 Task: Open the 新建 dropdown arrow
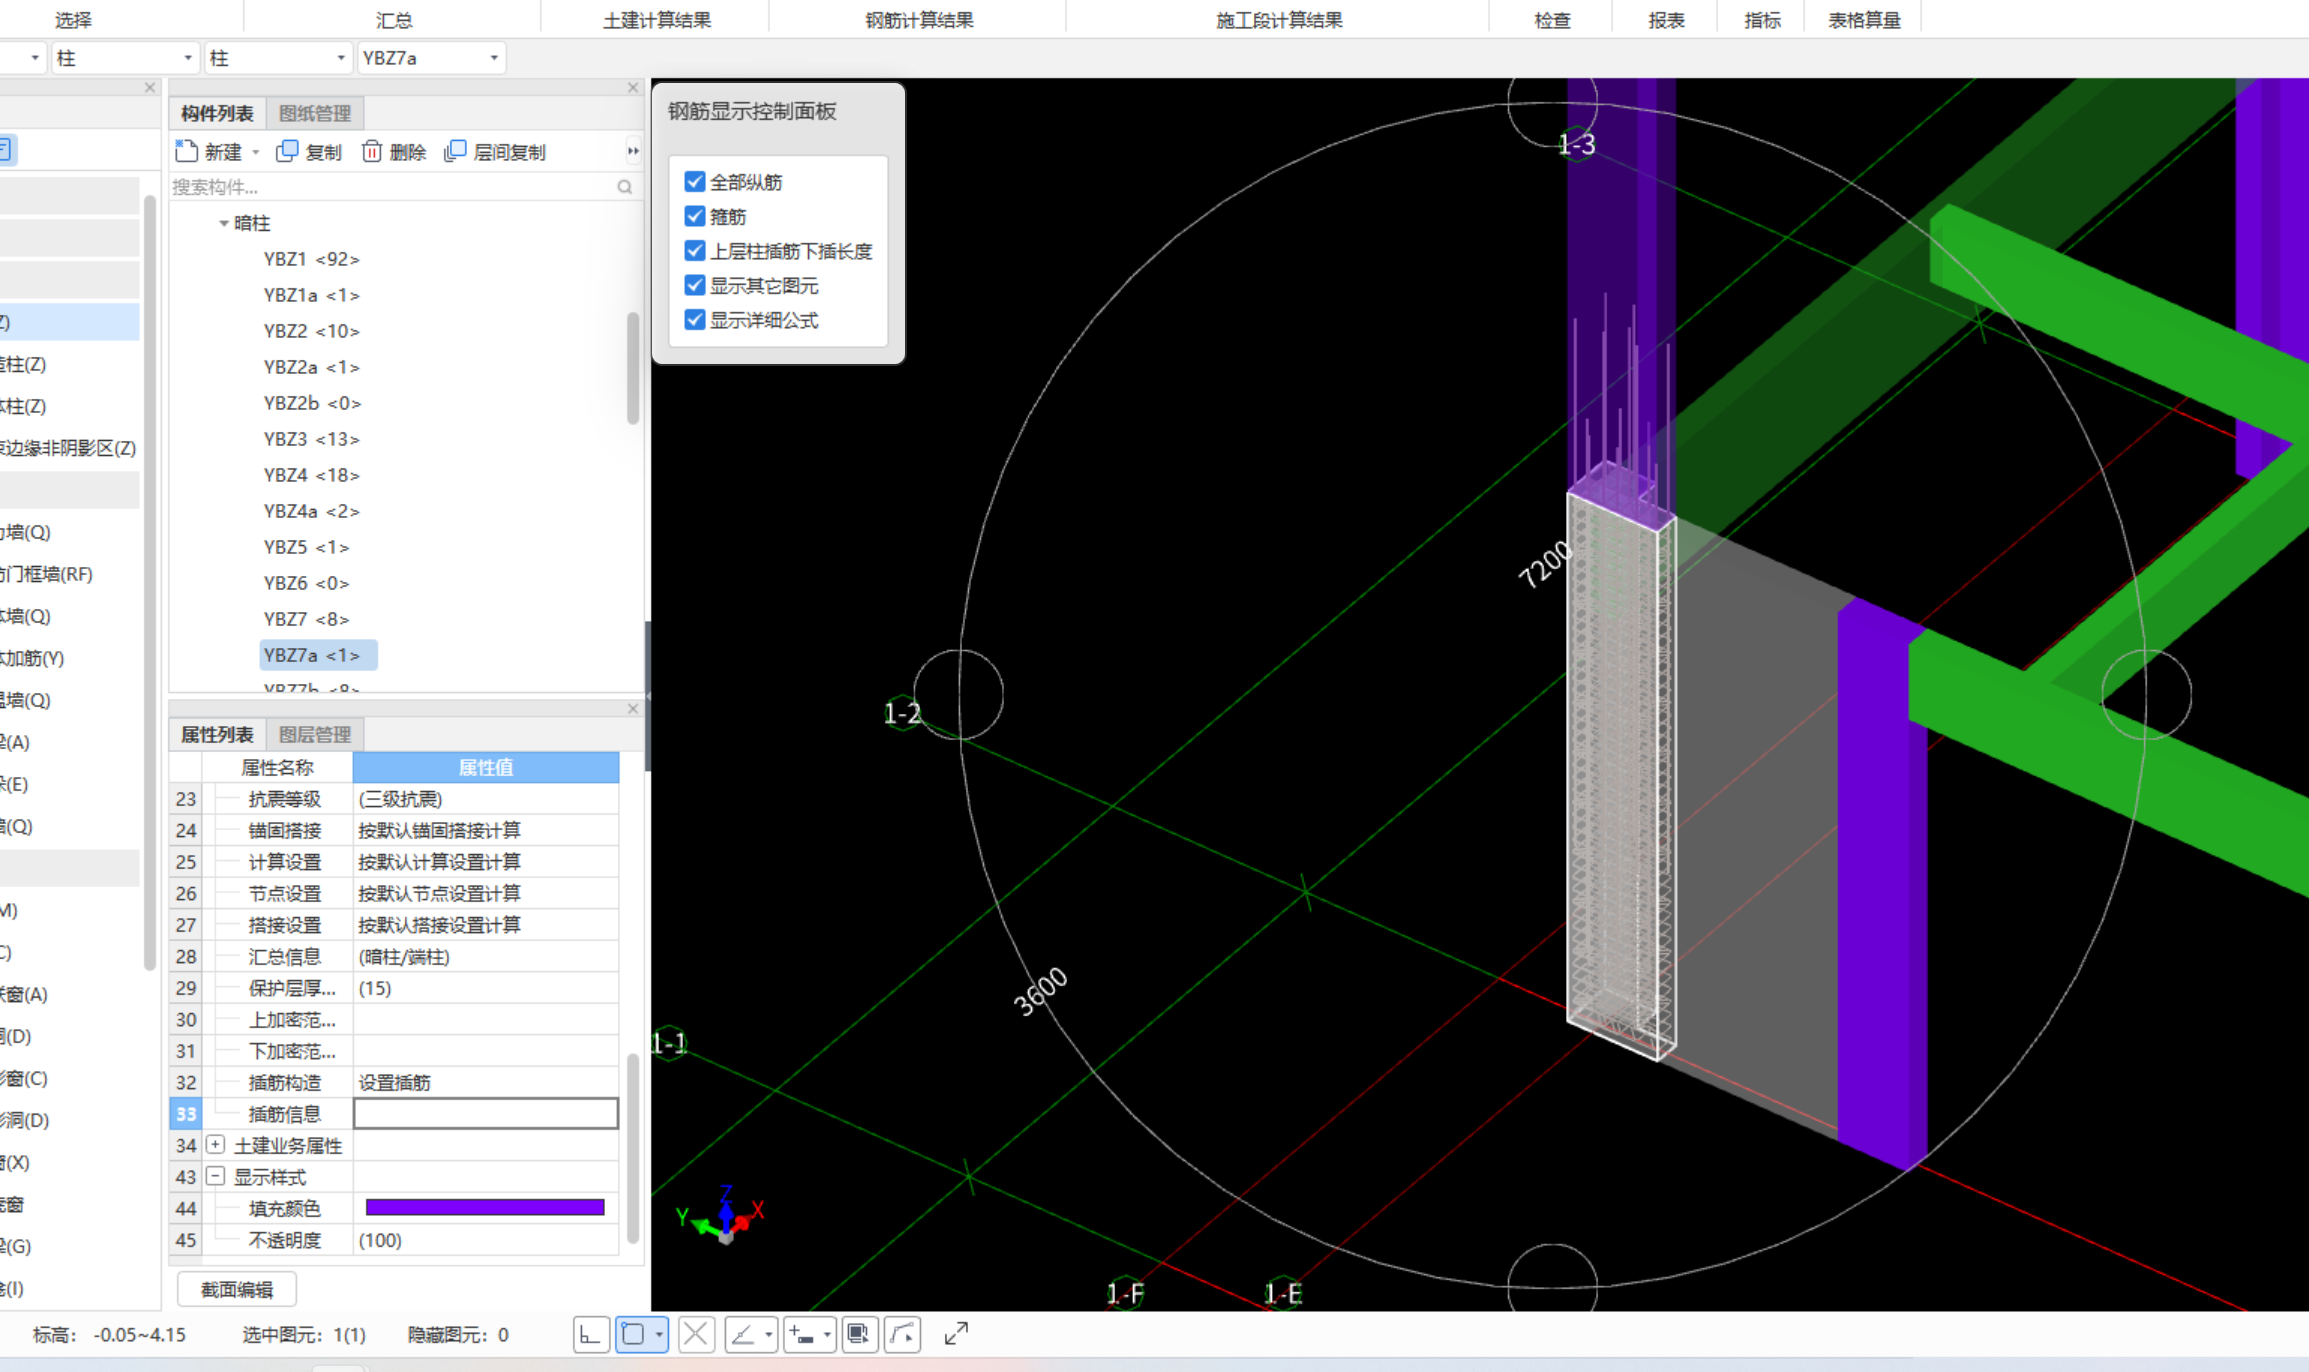(256, 152)
